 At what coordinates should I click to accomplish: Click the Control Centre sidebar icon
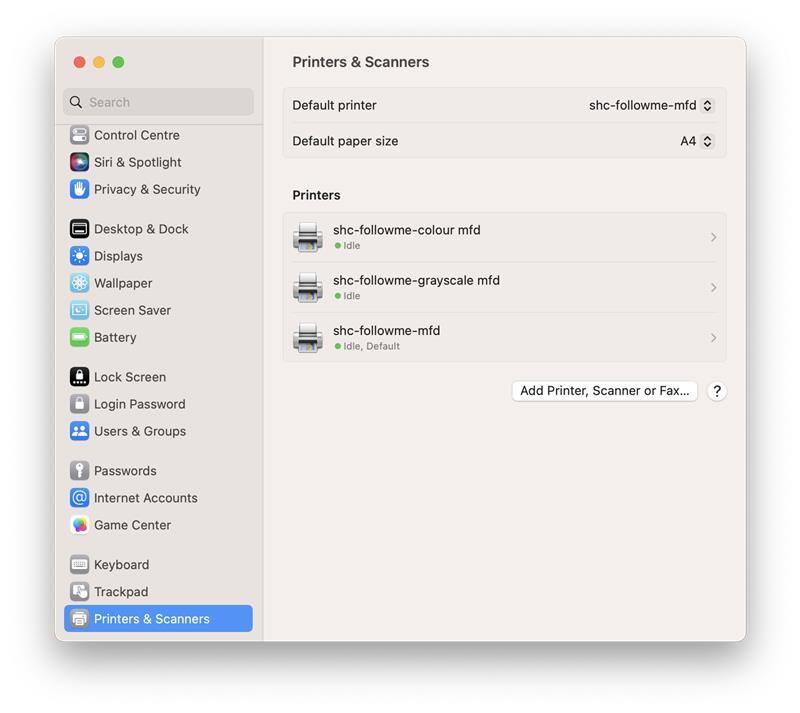(79, 135)
